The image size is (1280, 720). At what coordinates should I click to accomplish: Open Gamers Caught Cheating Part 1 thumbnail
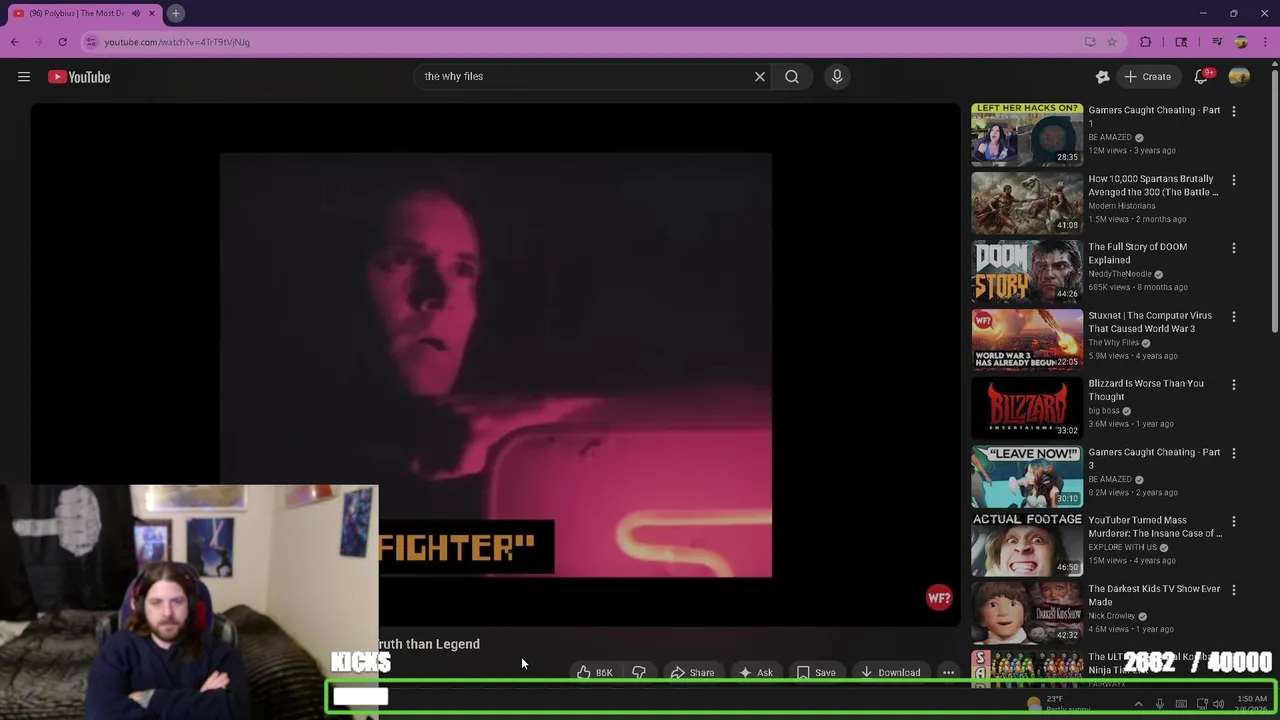click(x=1027, y=134)
